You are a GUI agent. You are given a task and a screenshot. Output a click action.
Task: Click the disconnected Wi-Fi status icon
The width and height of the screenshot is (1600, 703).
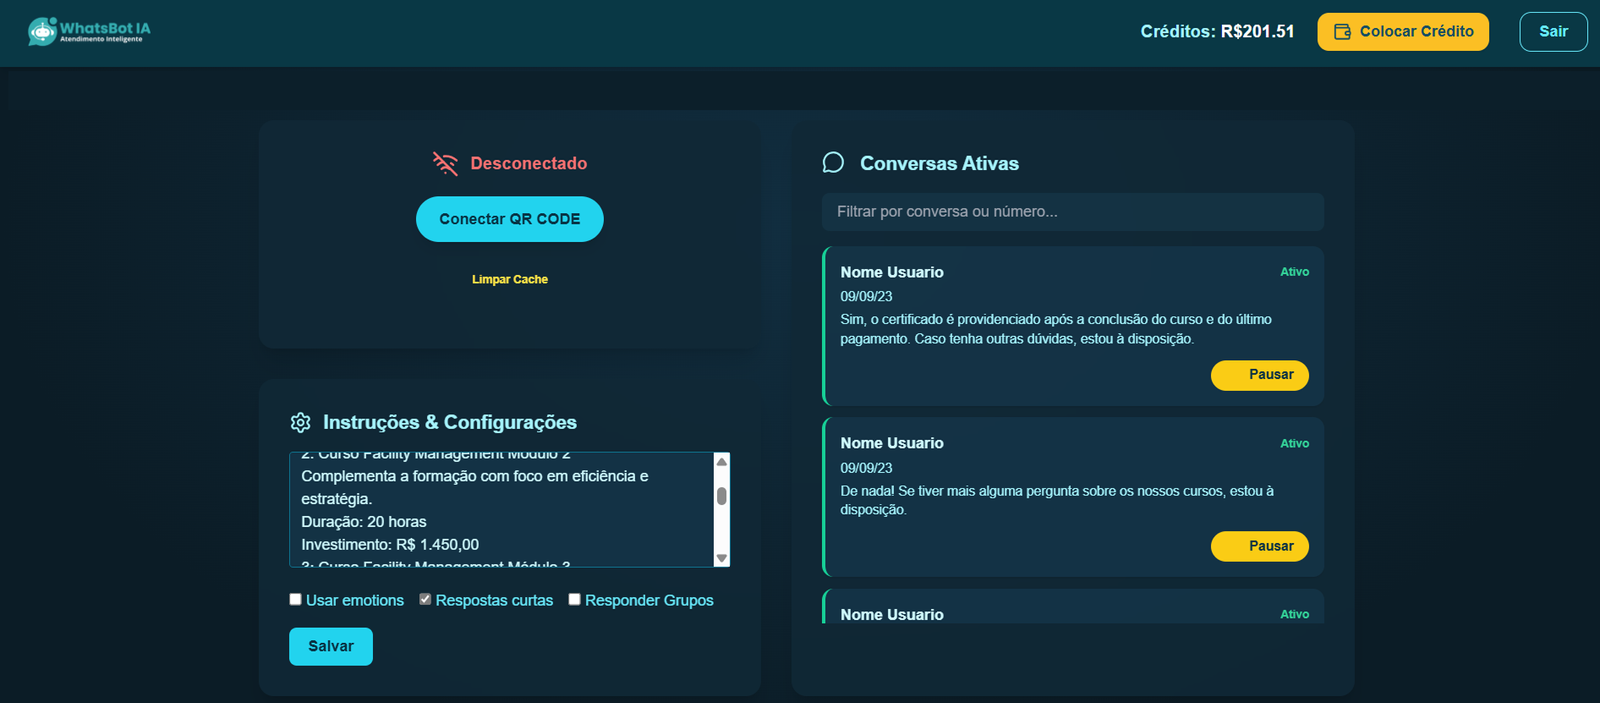tap(445, 163)
